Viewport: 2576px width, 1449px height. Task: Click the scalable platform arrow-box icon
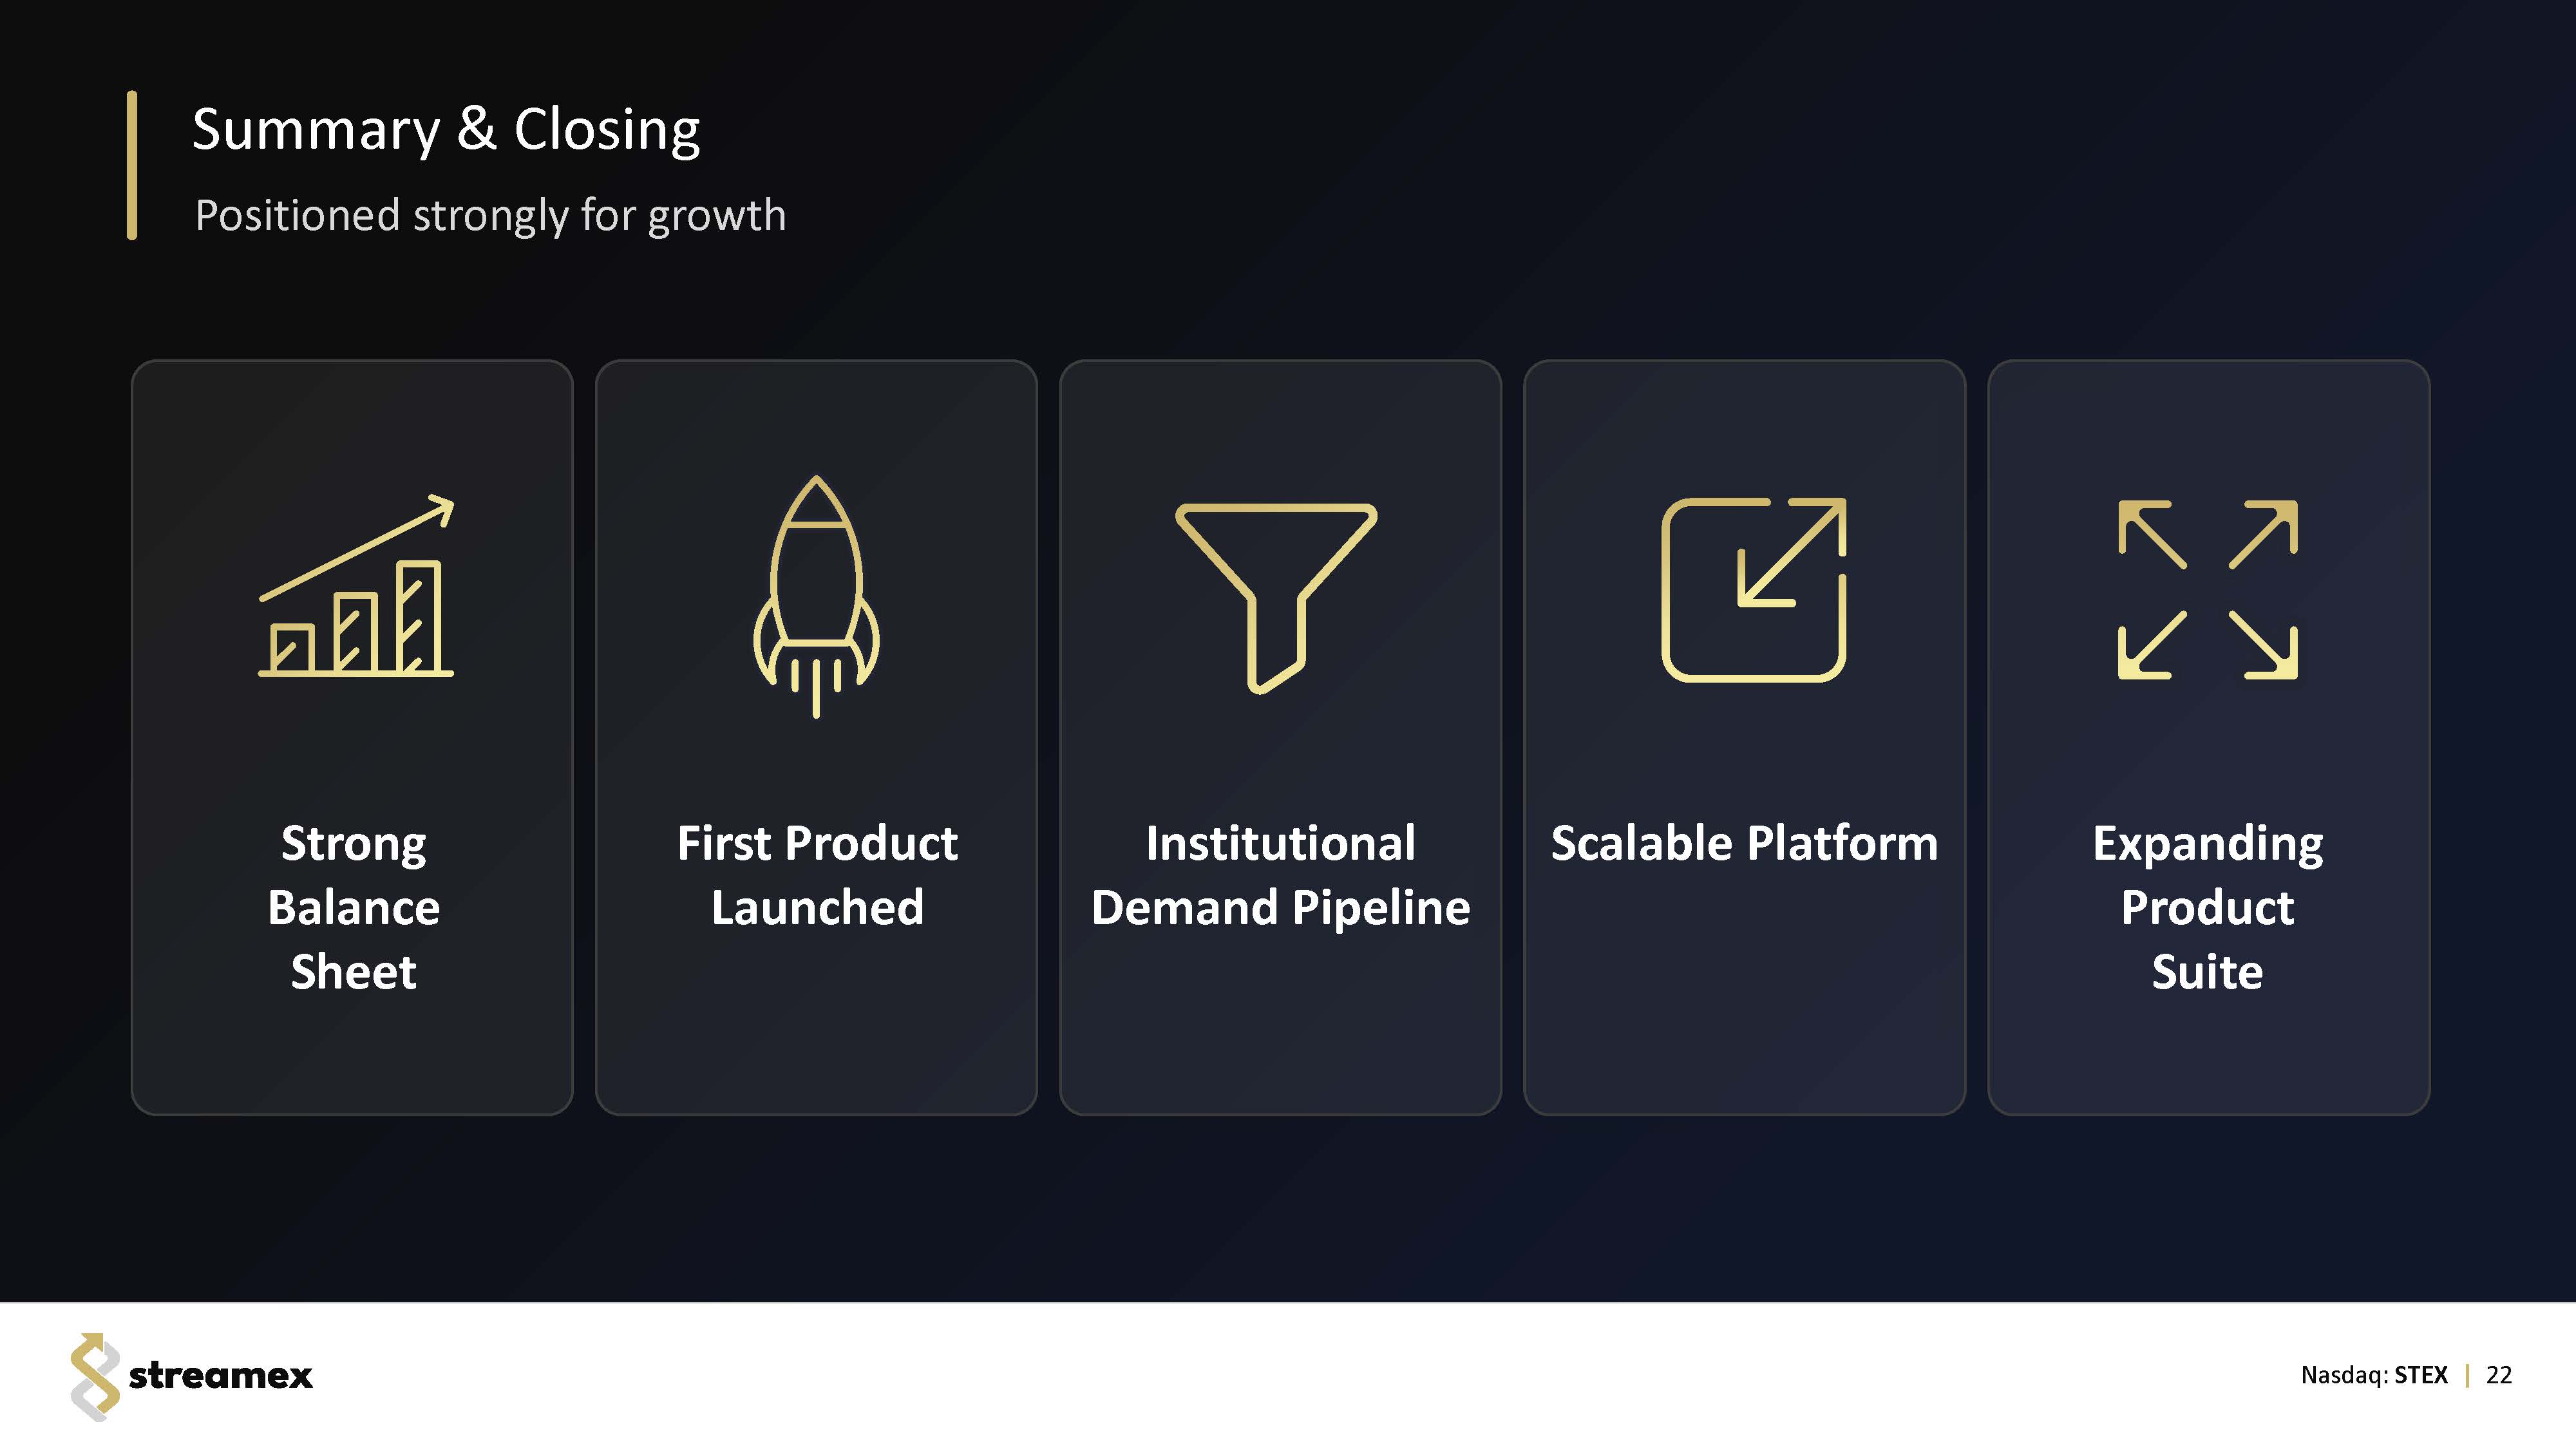[1753, 590]
